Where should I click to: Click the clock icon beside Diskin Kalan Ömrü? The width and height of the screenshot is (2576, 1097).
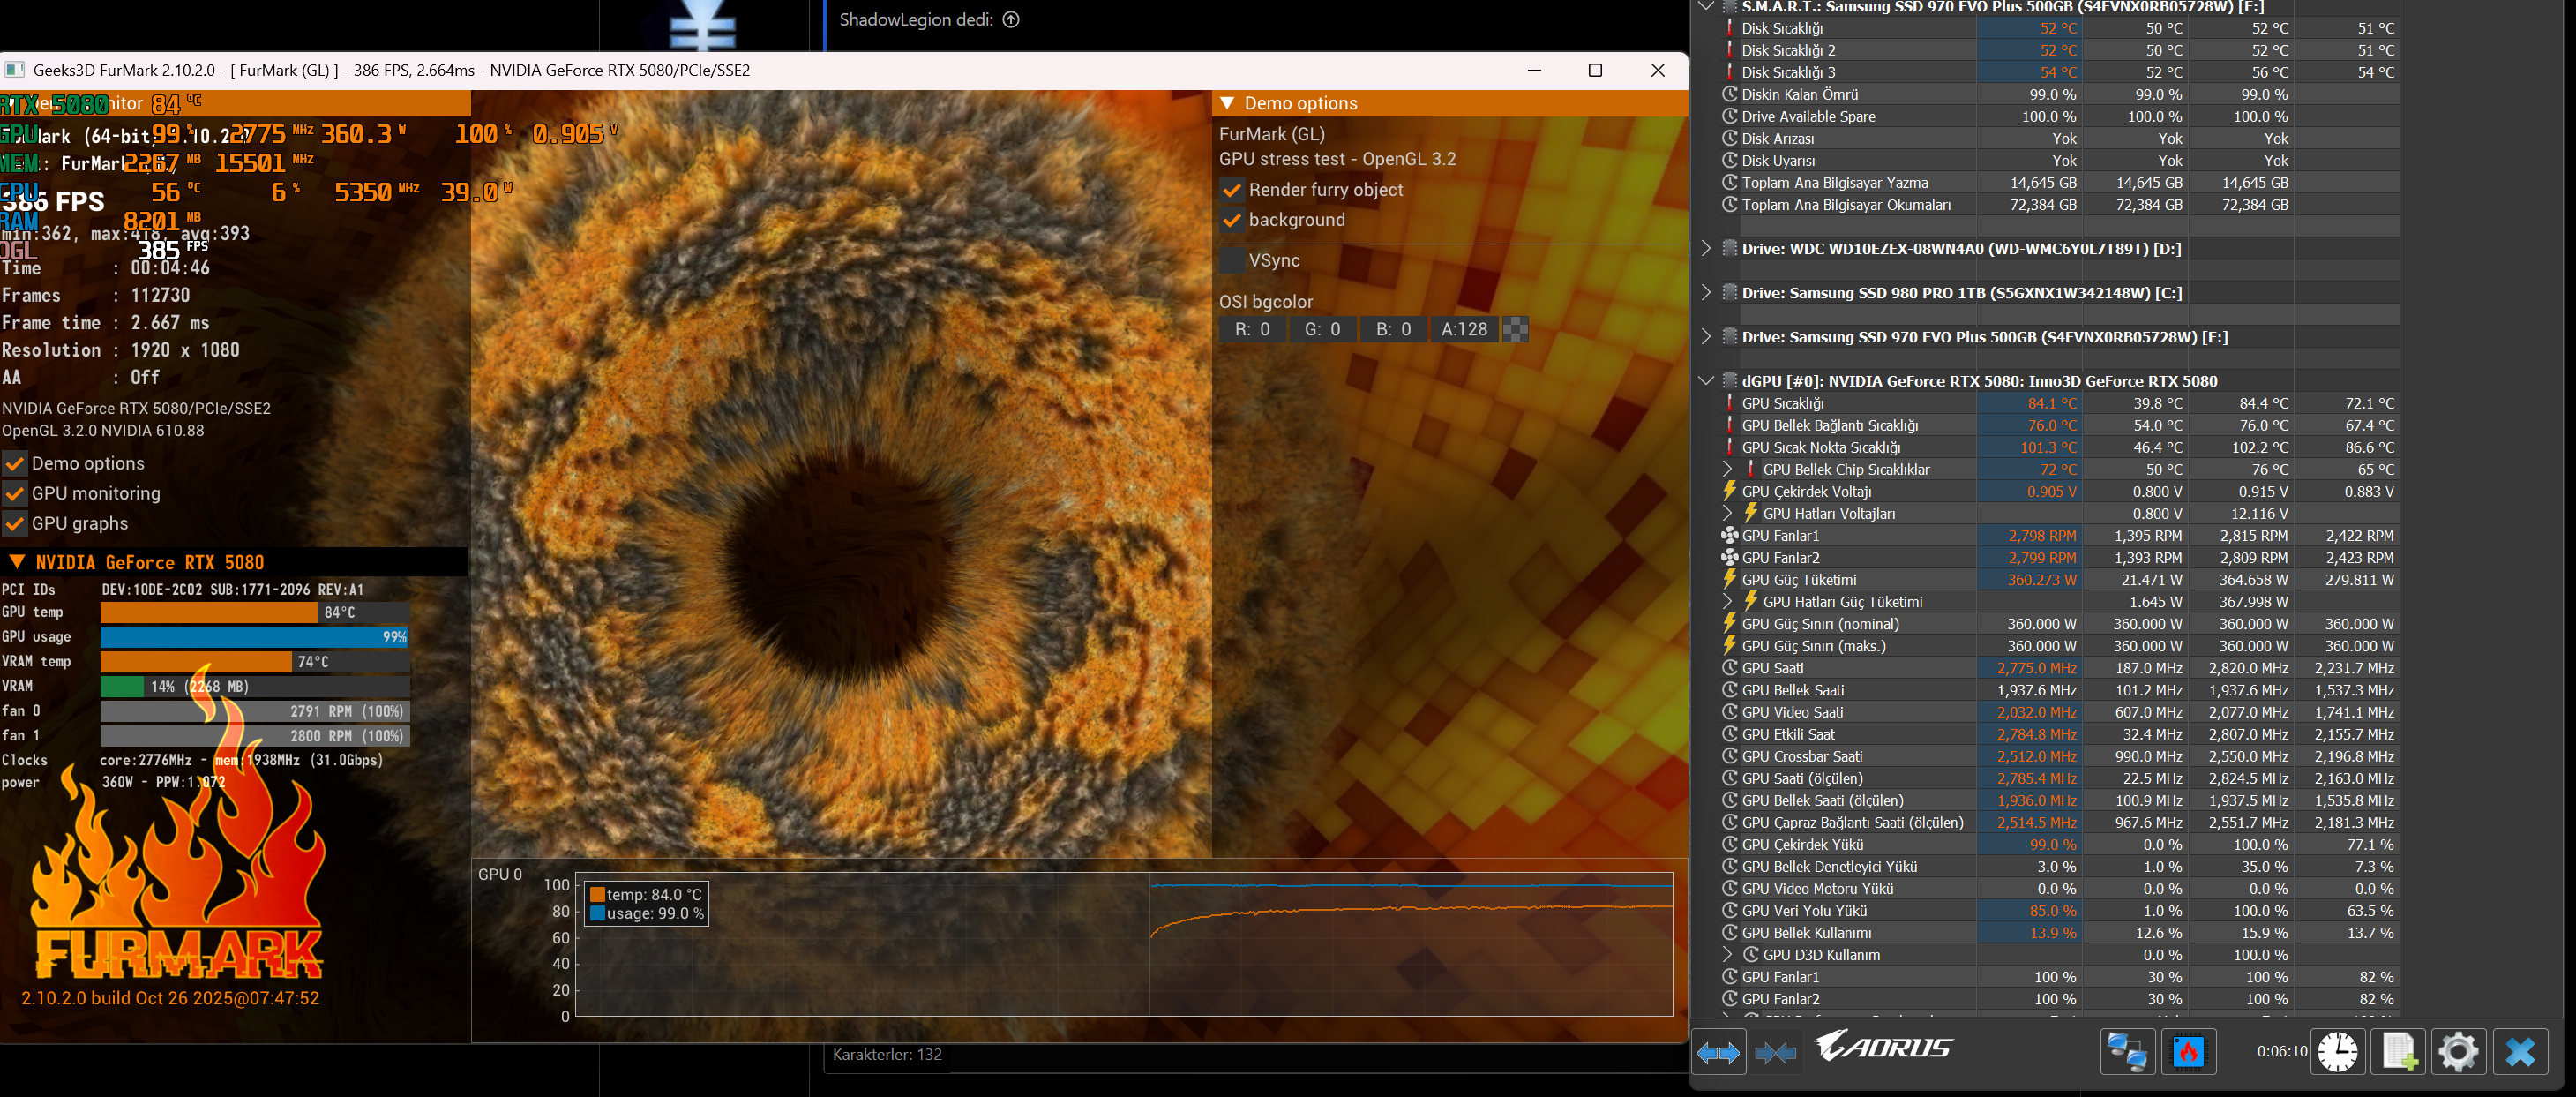click(x=1729, y=94)
